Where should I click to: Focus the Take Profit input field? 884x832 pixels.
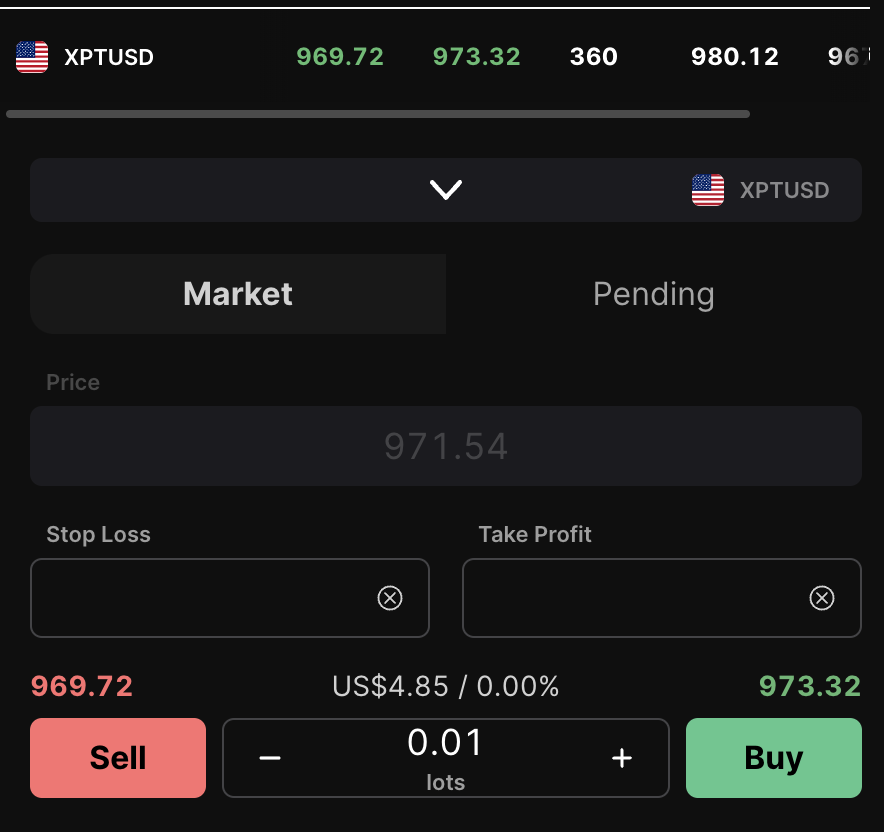tap(661, 598)
